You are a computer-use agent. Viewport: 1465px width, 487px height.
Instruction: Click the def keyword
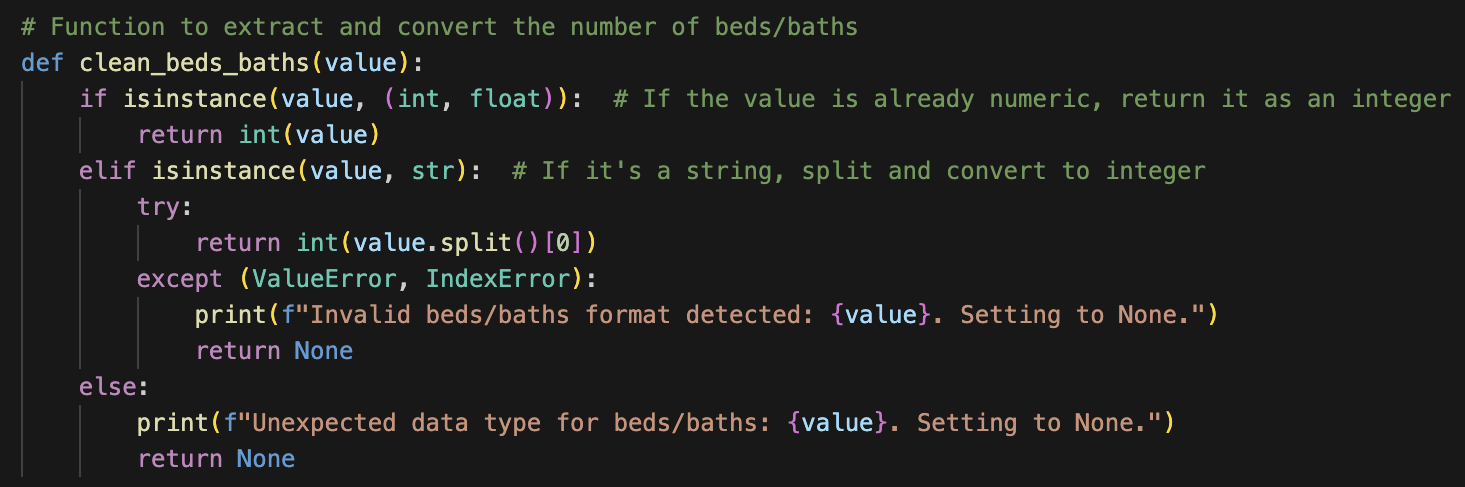[x=43, y=63]
